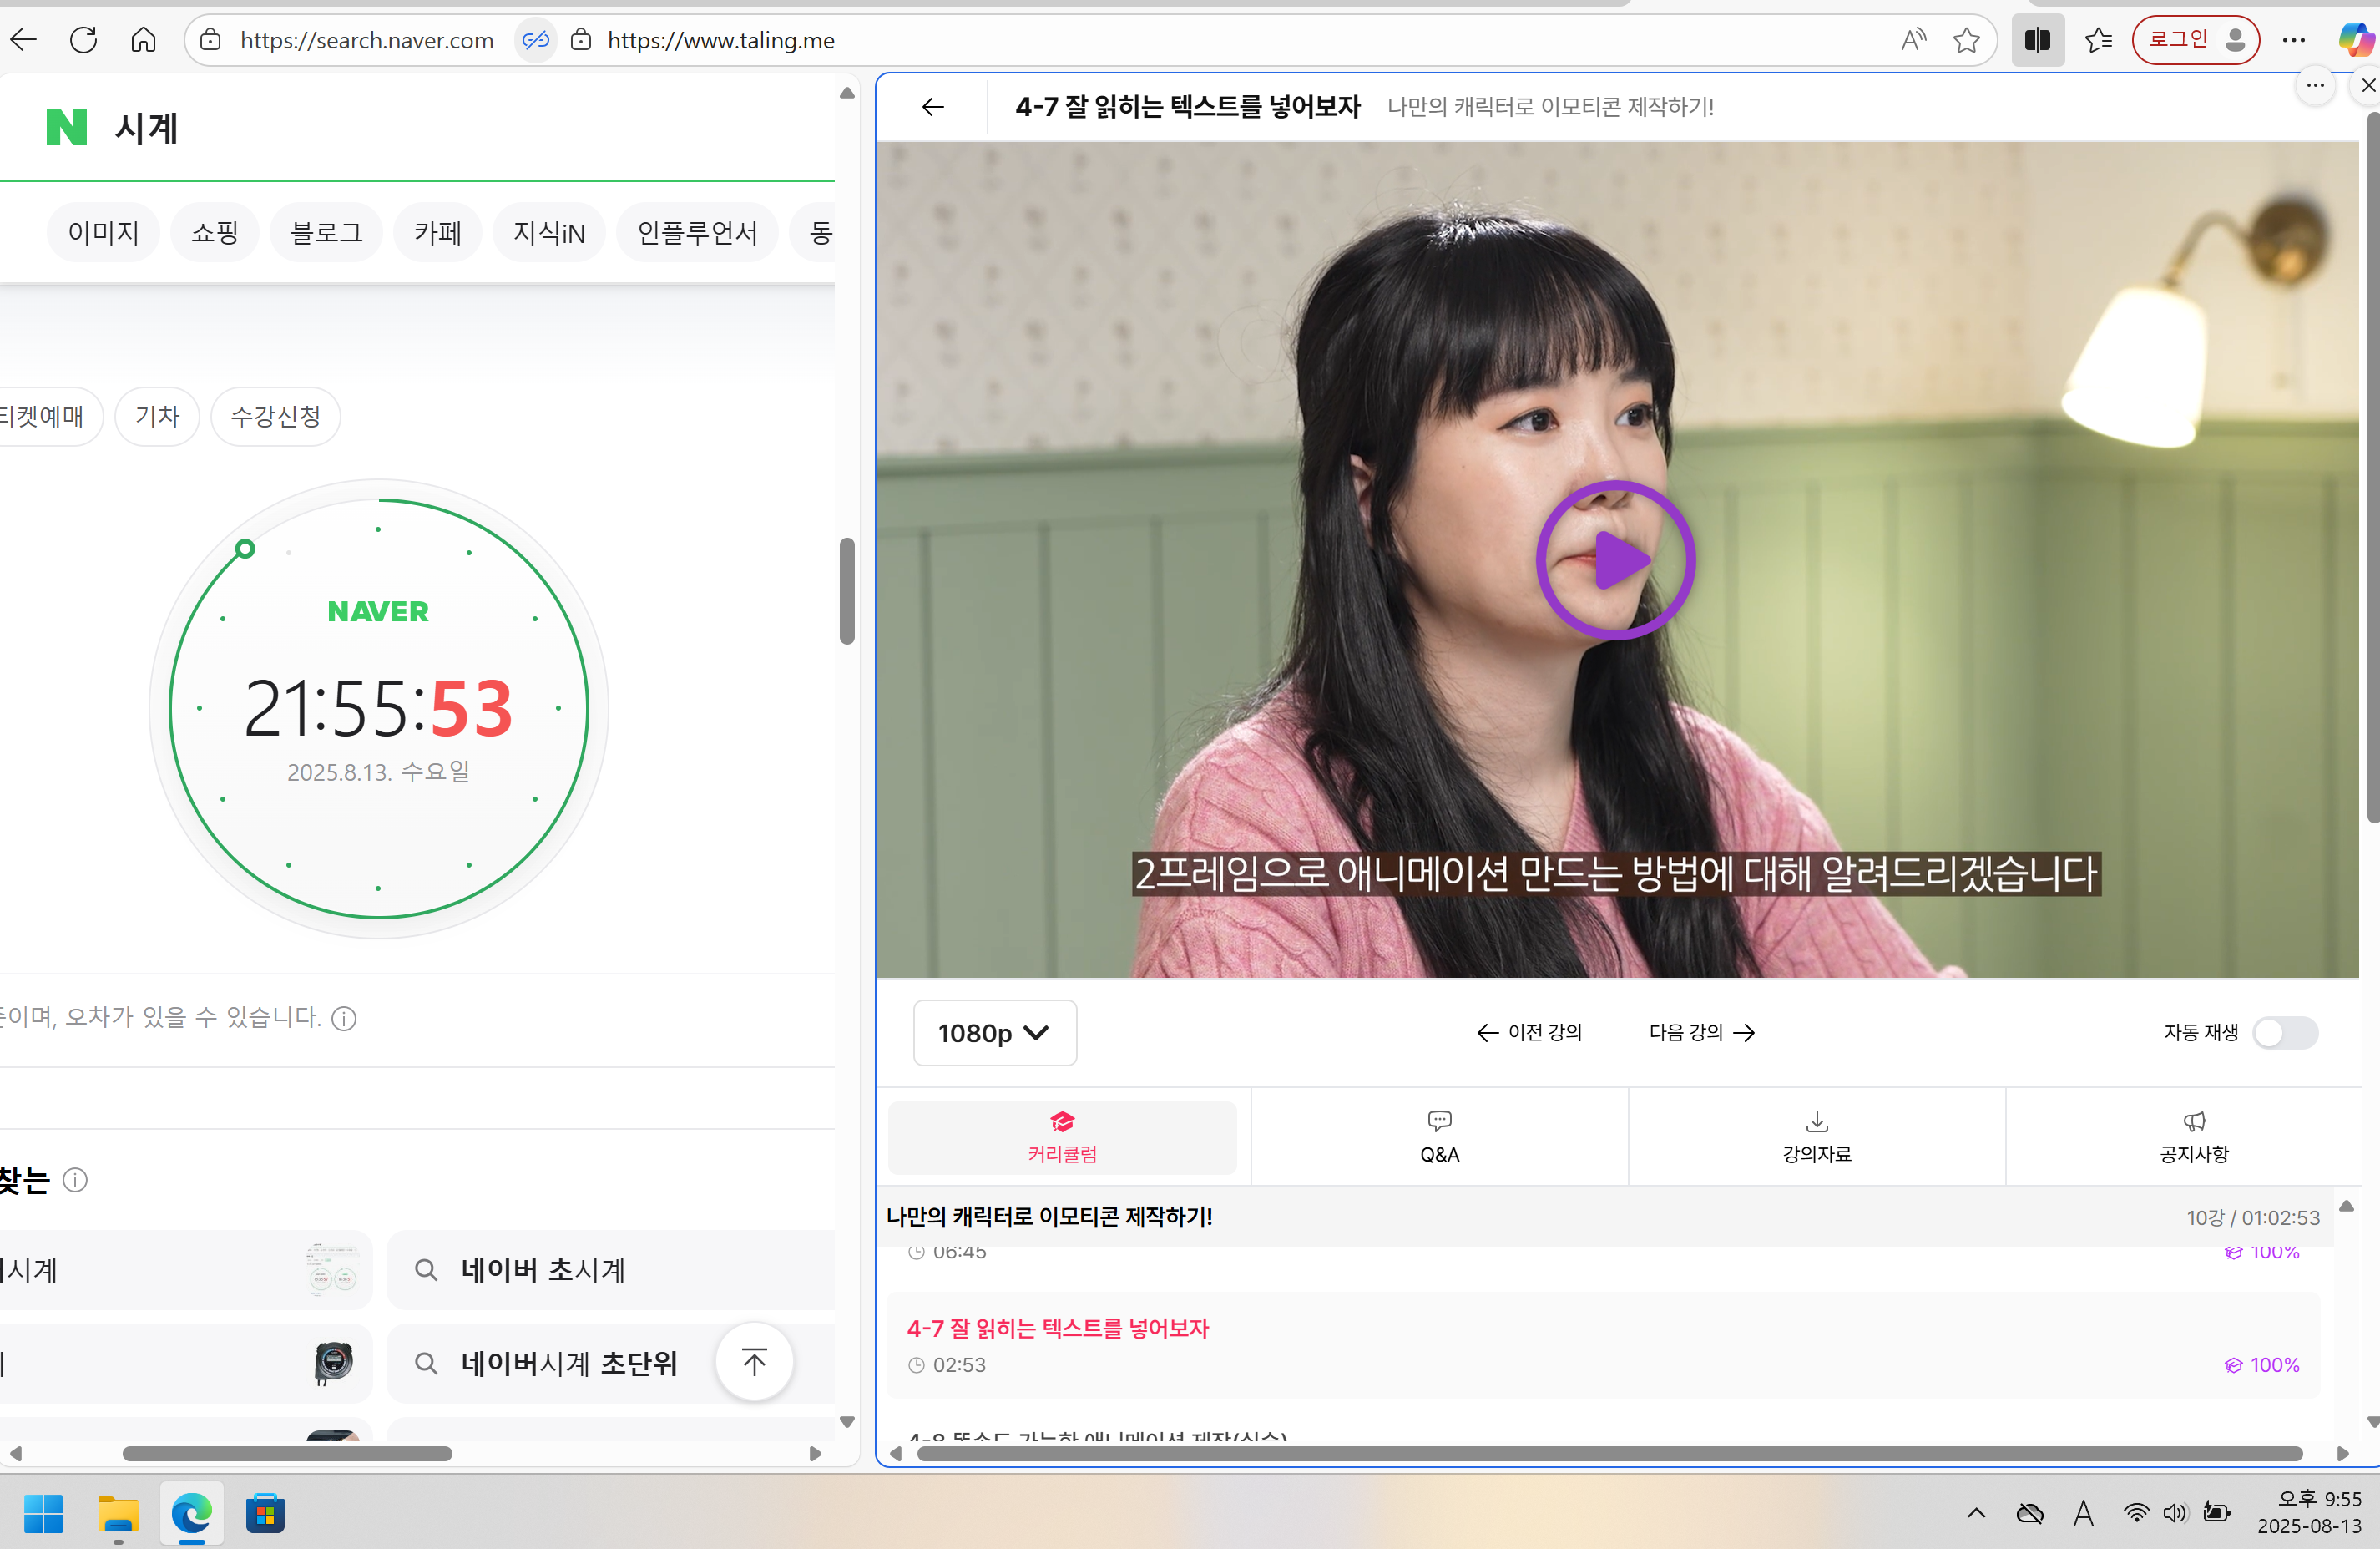The width and height of the screenshot is (2380, 1549).
Task: Open lecture 4-7 잘 읽히는 텍스트를 넣어보자
Action: (1057, 1328)
